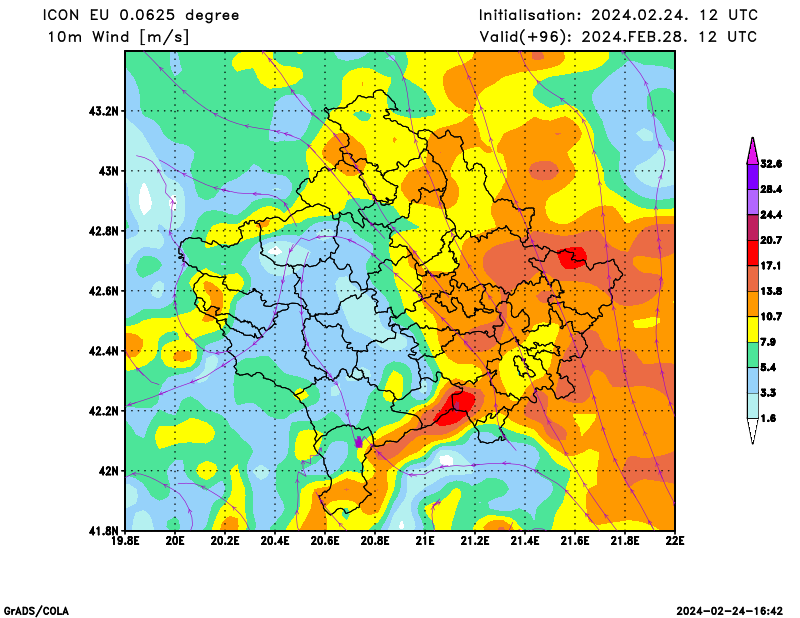Click the red legend swatch between 17.1 and 20.7
The image size is (800, 618).
[x=753, y=253]
